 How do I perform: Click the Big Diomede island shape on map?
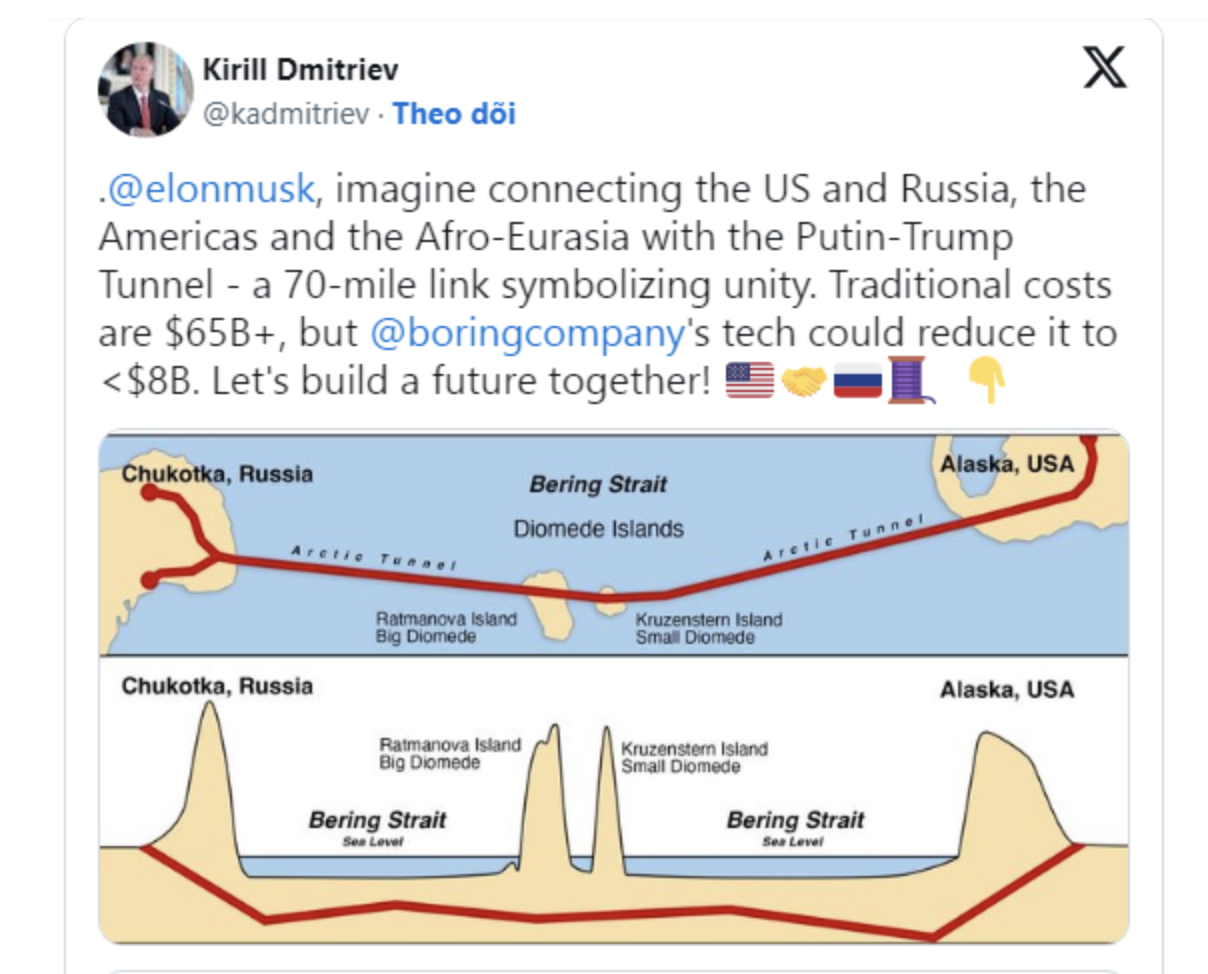coord(546,605)
